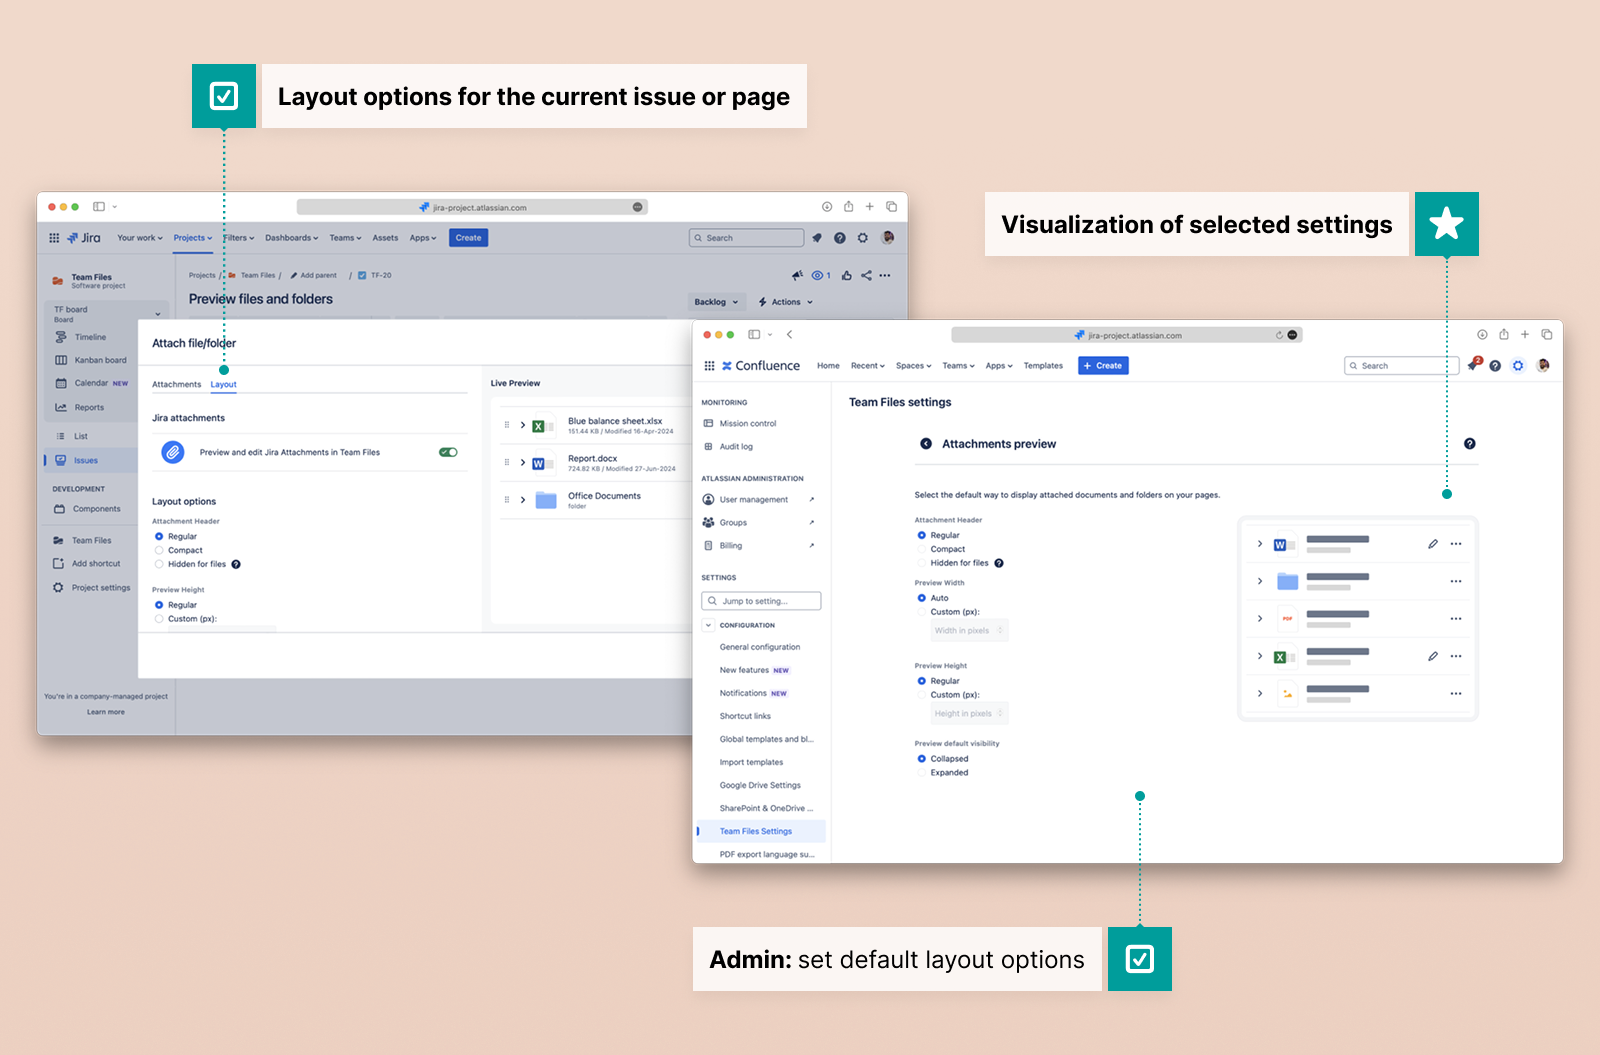Open ellipsis menu on folder preview row

point(1456,581)
